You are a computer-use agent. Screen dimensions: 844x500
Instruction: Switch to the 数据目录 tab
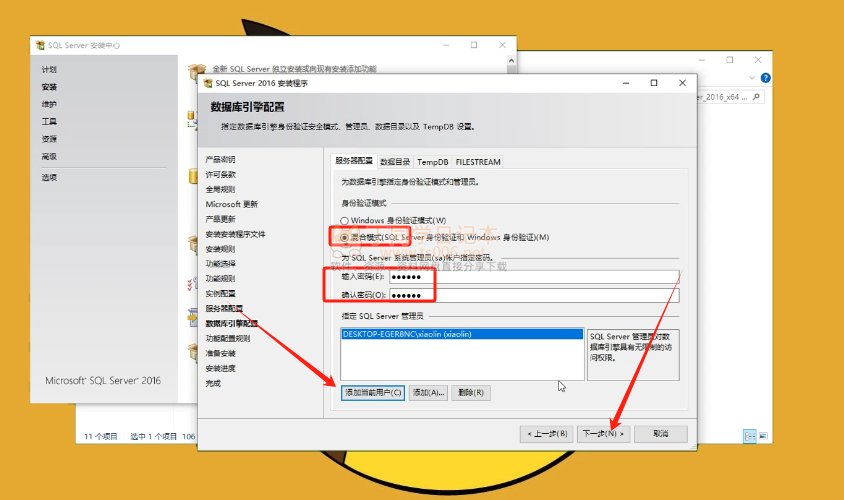(x=395, y=161)
